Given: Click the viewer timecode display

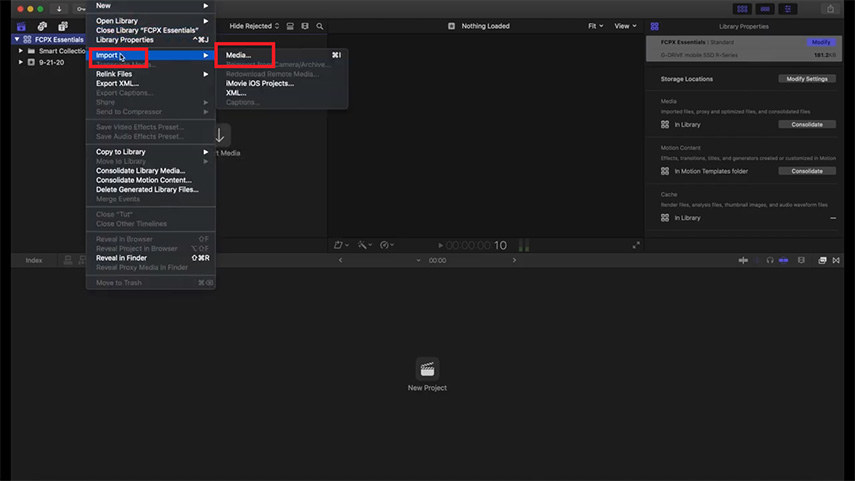Looking at the screenshot, I should point(476,245).
